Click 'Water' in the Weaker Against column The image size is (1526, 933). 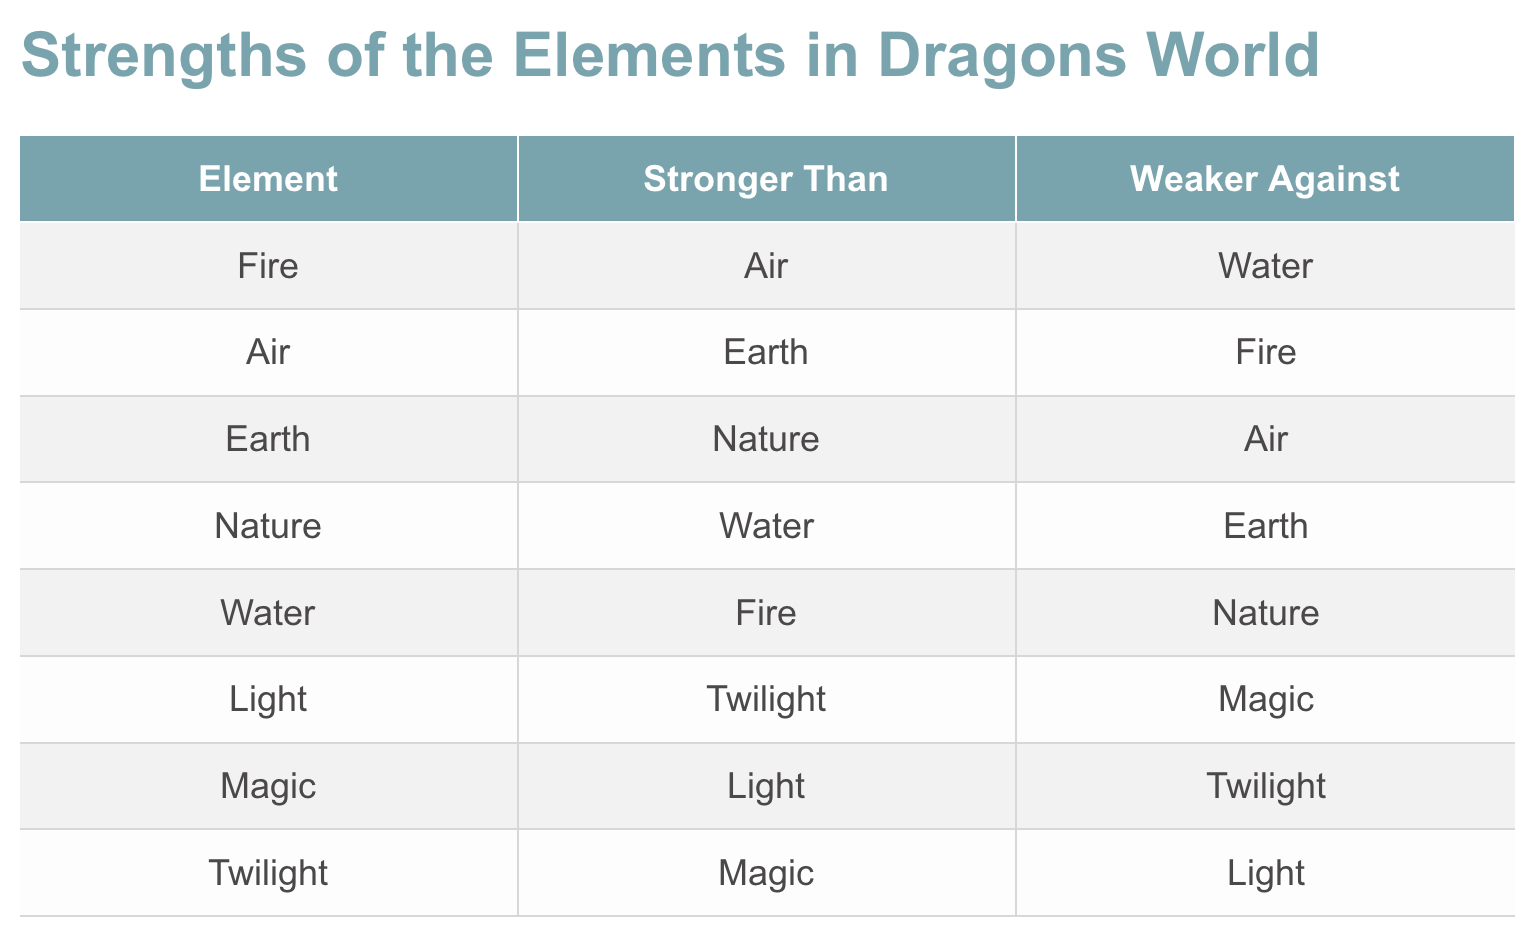coord(1265,266)
